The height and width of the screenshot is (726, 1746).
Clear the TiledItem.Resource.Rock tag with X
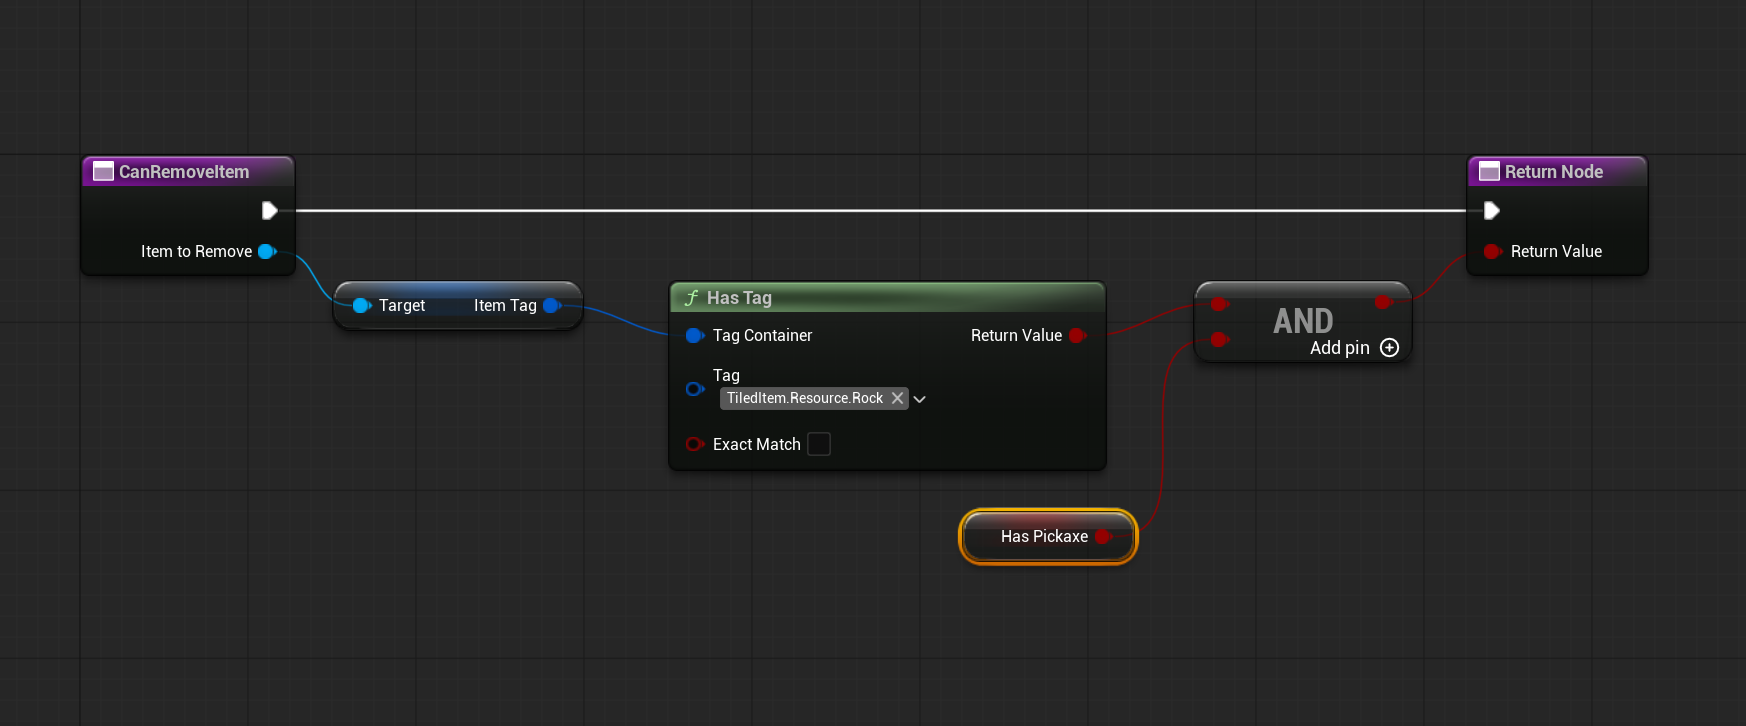897,398
